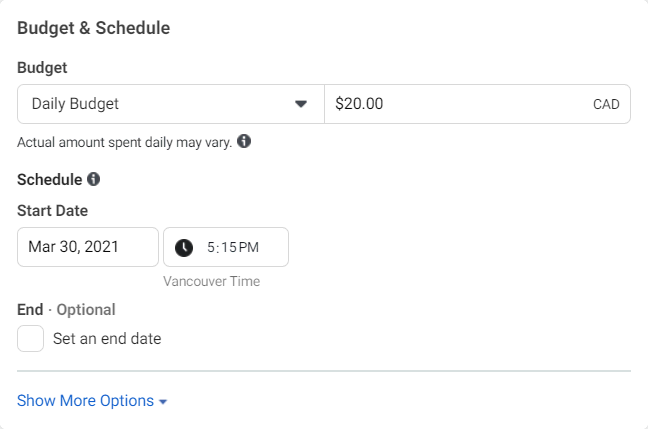The image size is (648, 429).
Task: Click the info icon beside daily spend note
Action: (244, 141)
